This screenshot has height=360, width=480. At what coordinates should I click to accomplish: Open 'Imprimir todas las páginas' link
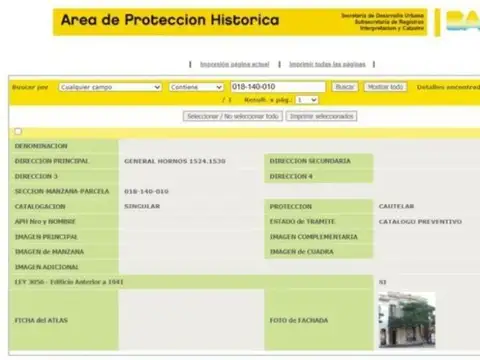(327, 64)
